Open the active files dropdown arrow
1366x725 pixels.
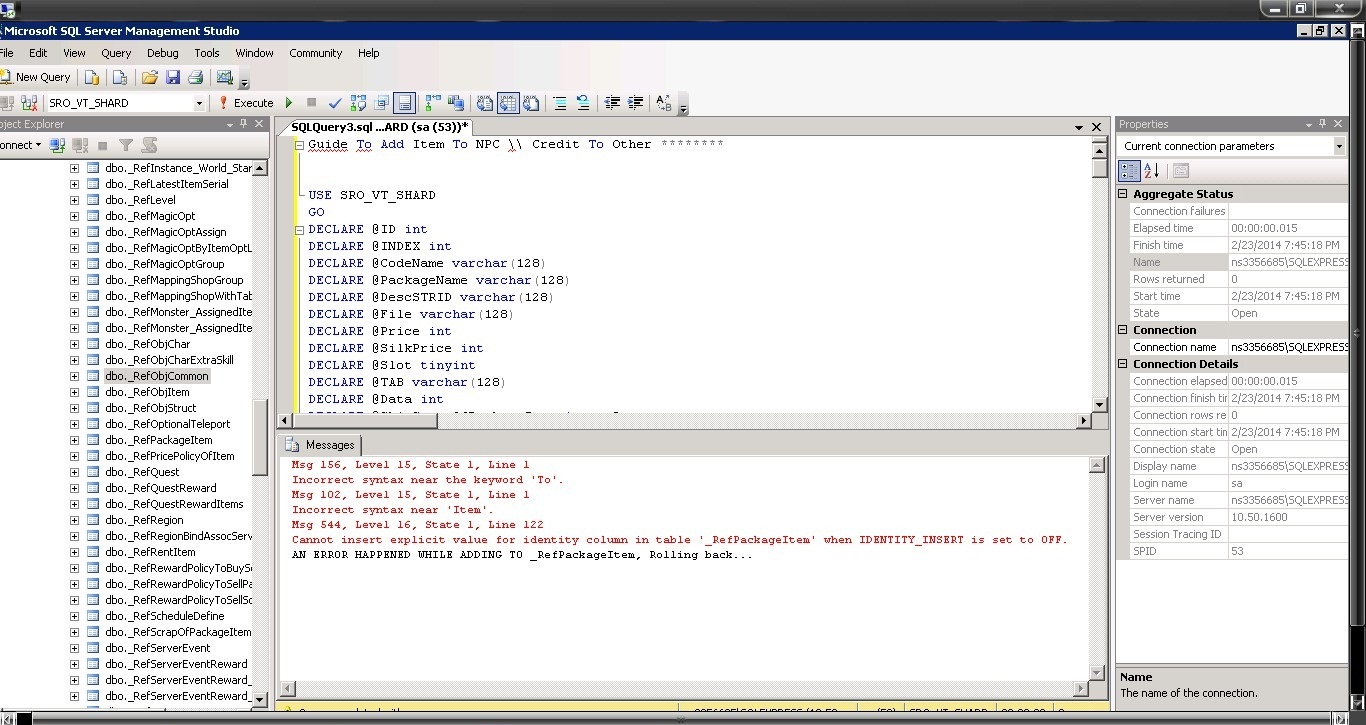(x=1079, y=127)
